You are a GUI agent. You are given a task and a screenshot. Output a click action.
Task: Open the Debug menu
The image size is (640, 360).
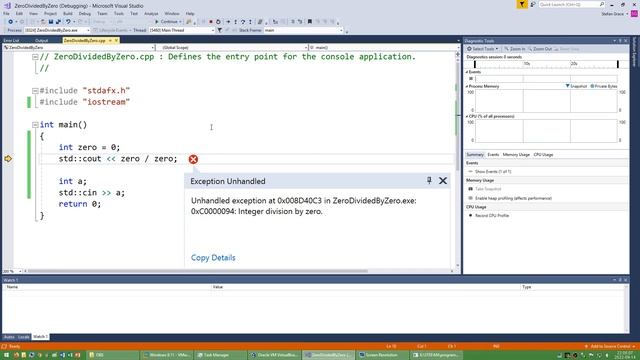click(84, 13)
